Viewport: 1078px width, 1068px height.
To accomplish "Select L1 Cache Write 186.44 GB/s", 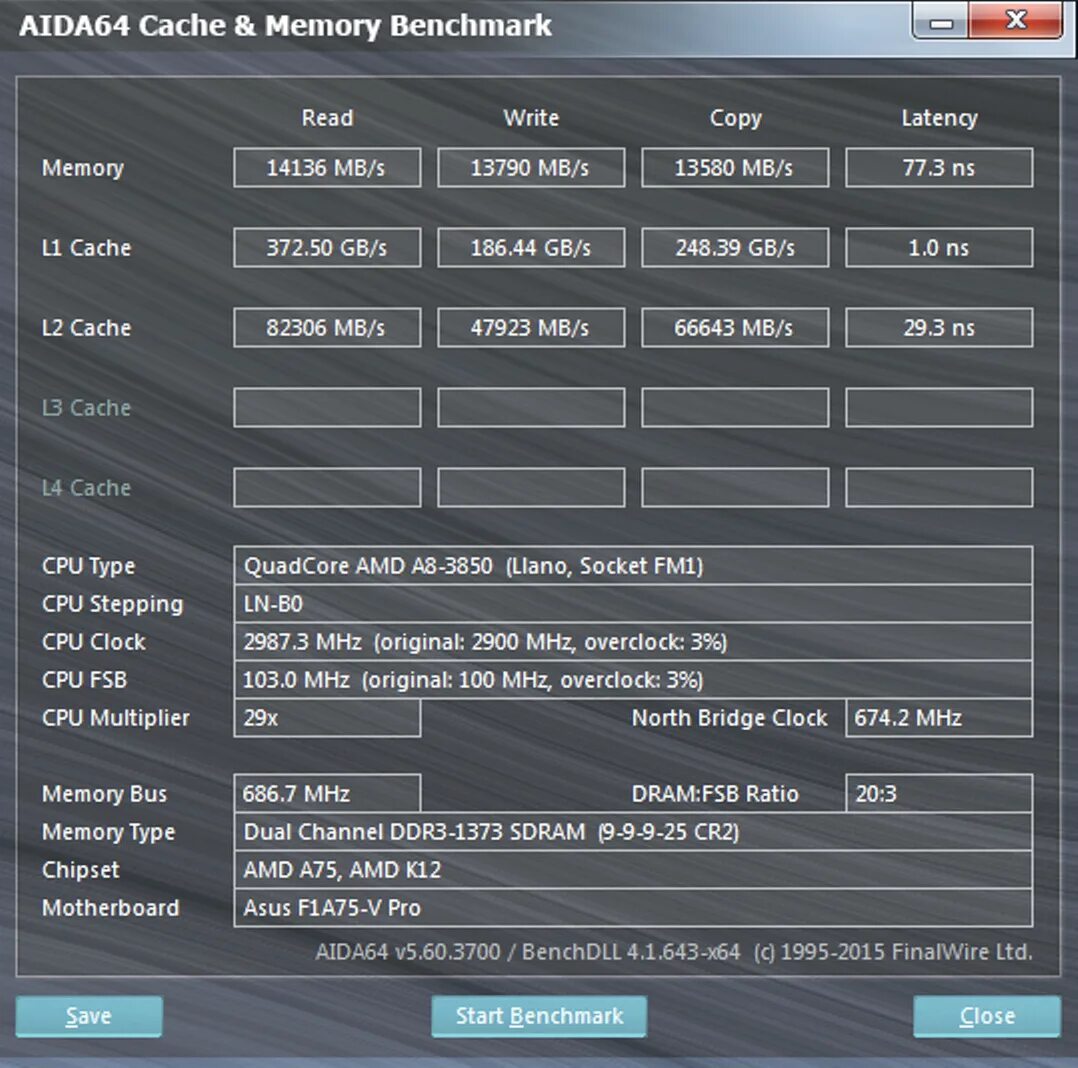I will 531,248.
